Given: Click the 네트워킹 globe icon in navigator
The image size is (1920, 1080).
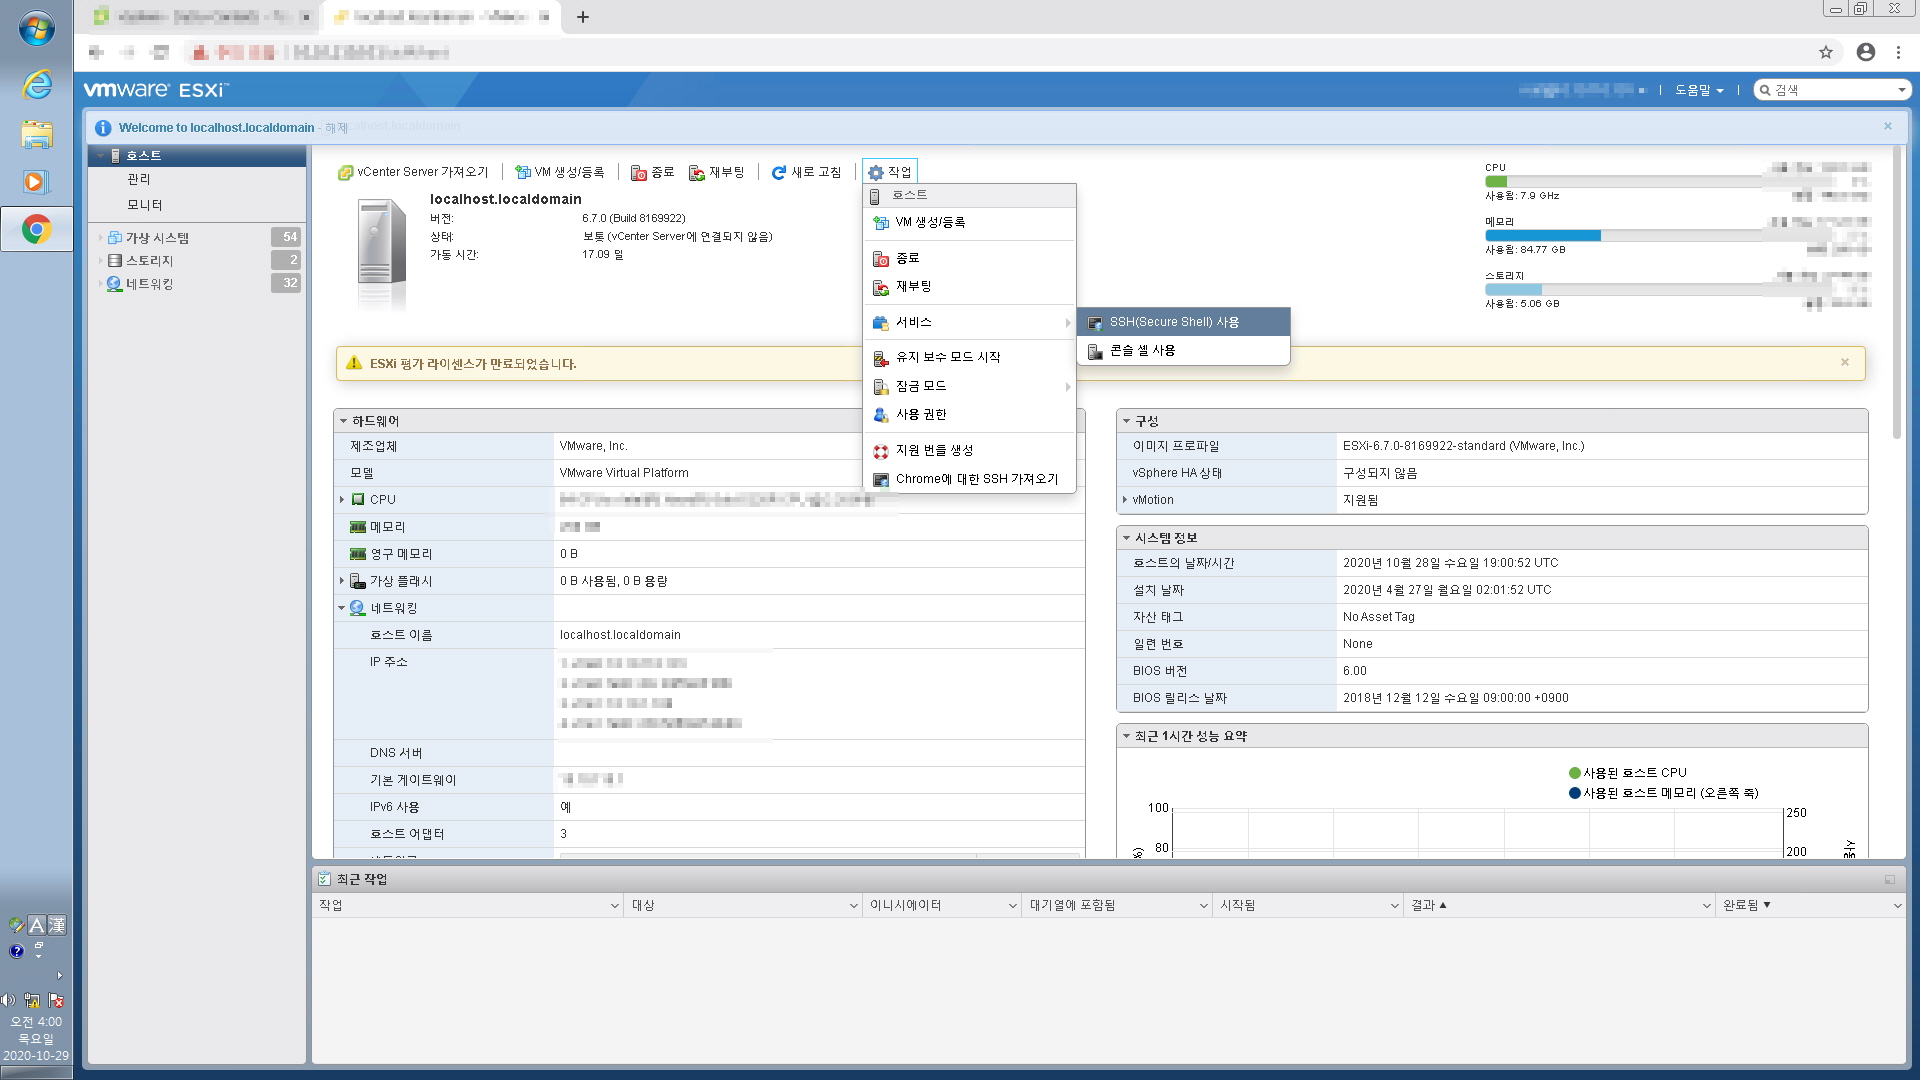Looking at the screenshot, I should (115, 284).
